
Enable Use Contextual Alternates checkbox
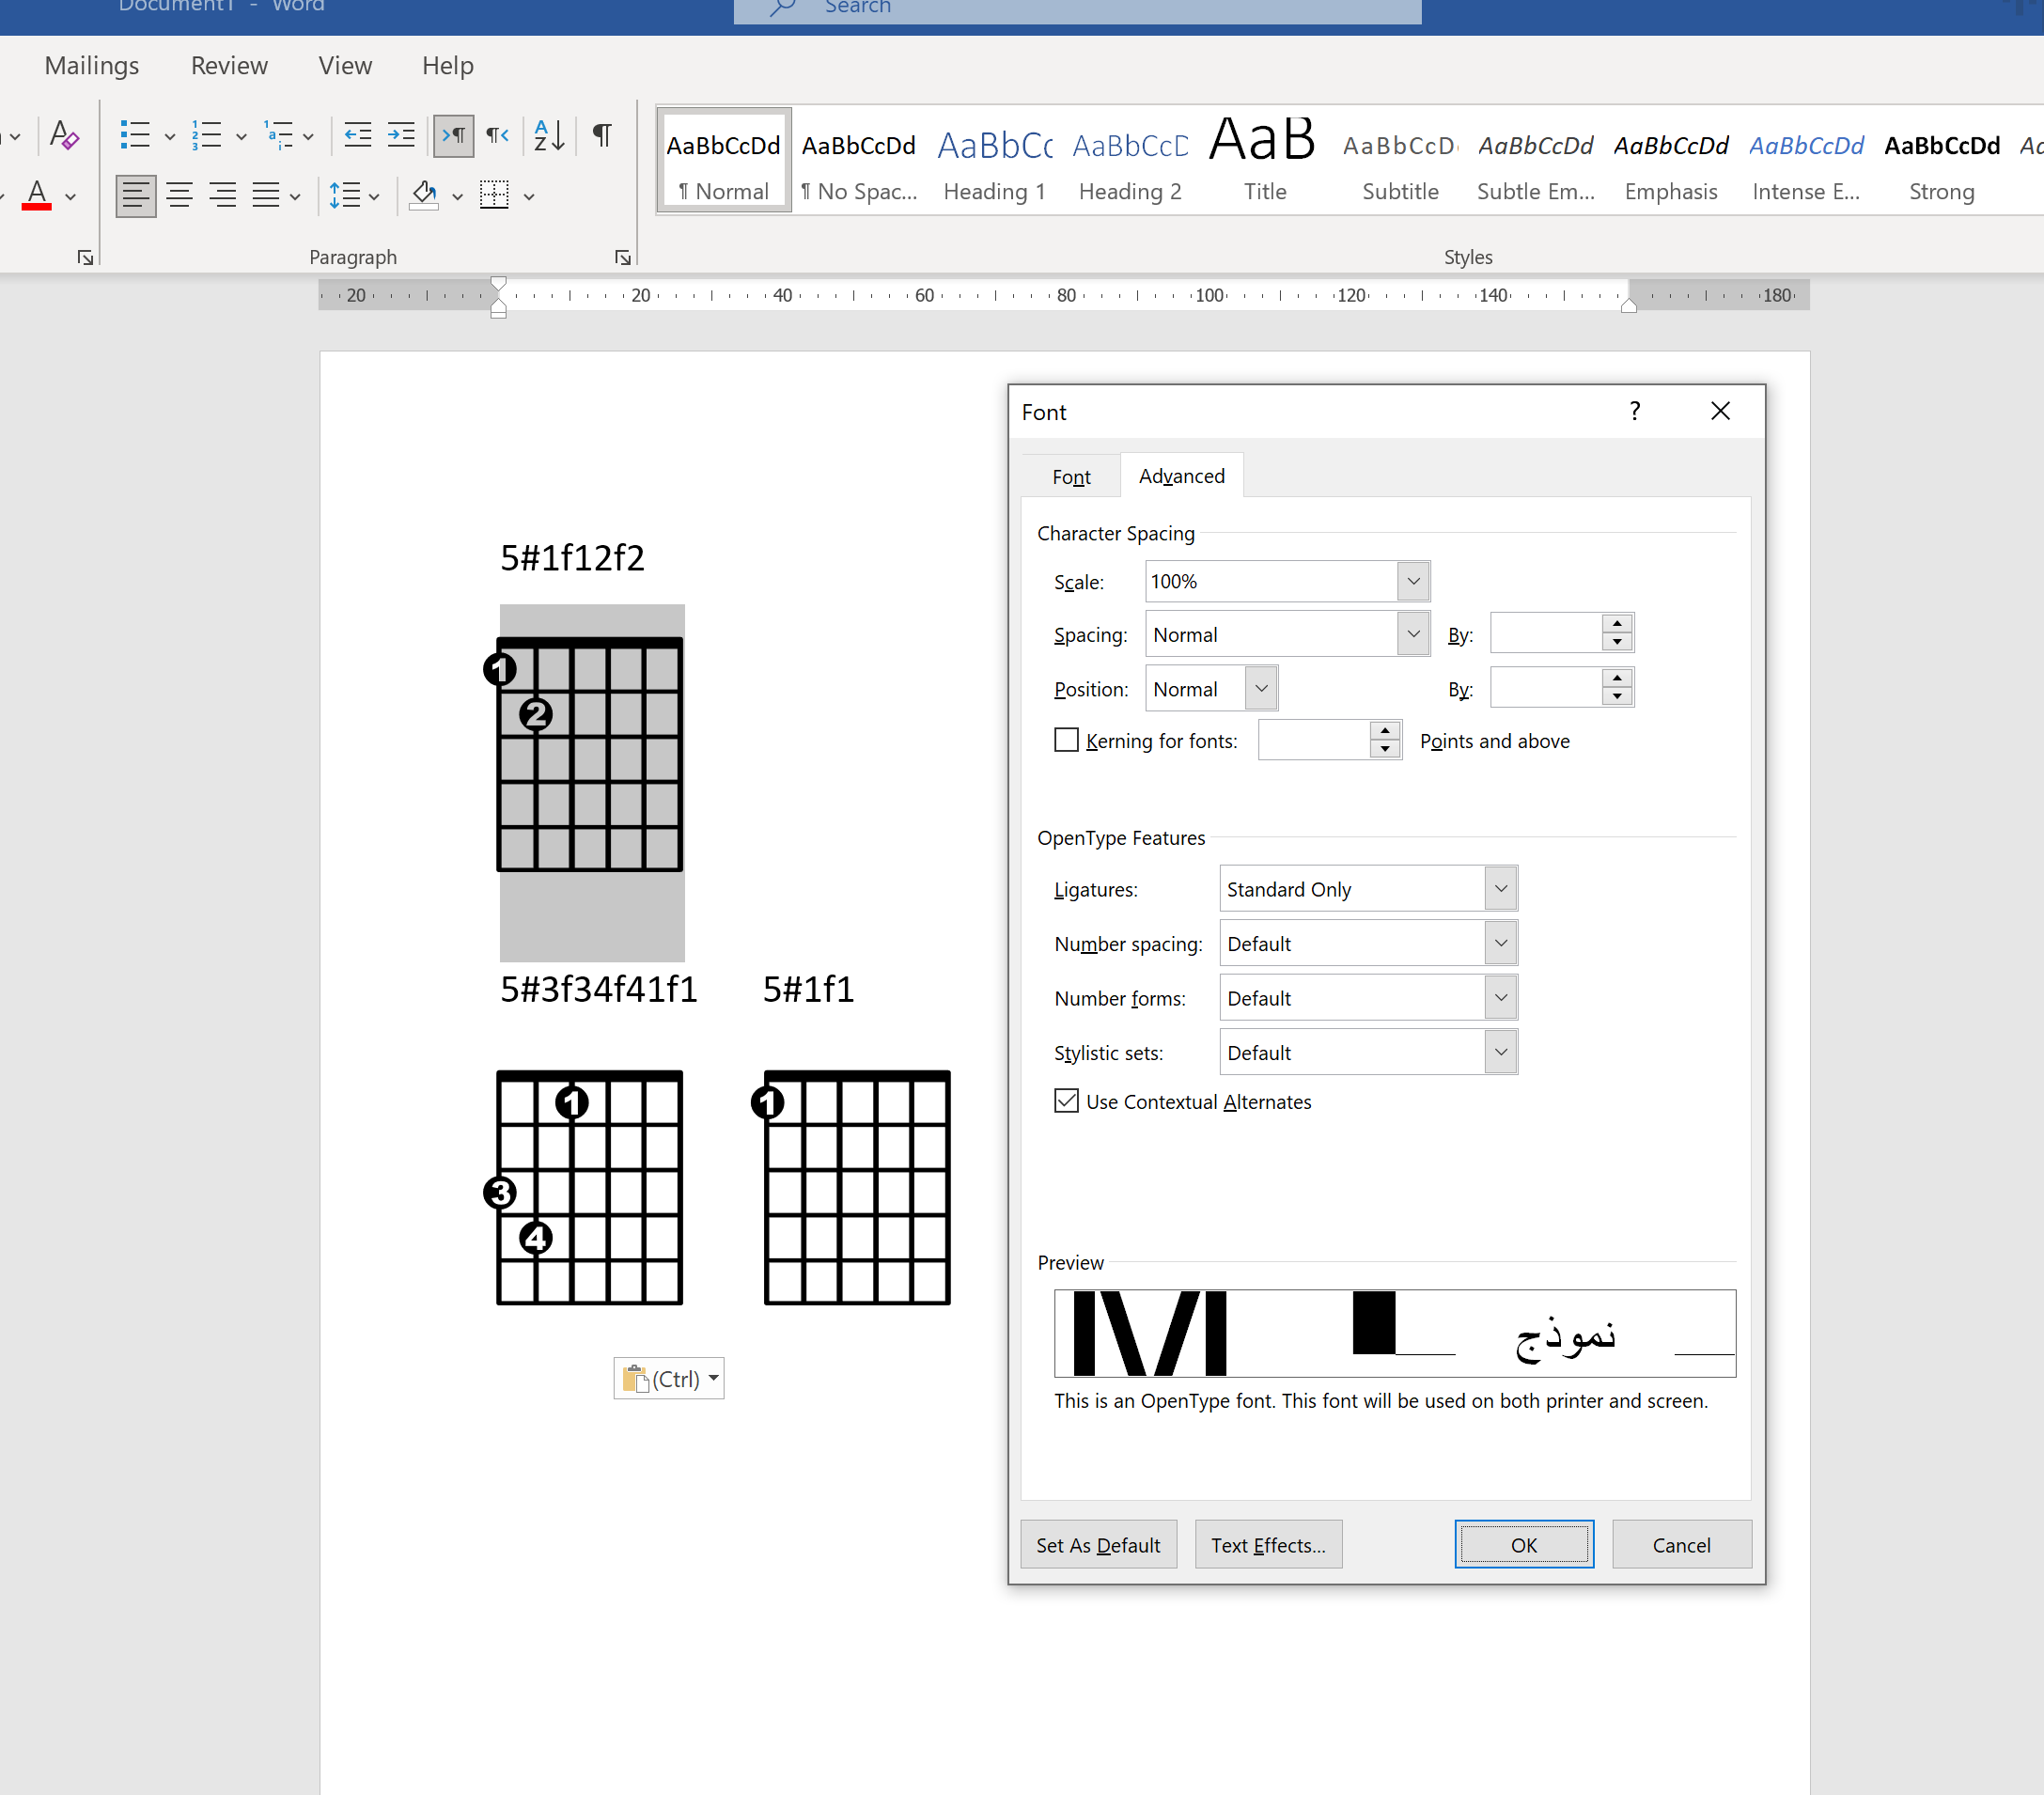1066,1100
